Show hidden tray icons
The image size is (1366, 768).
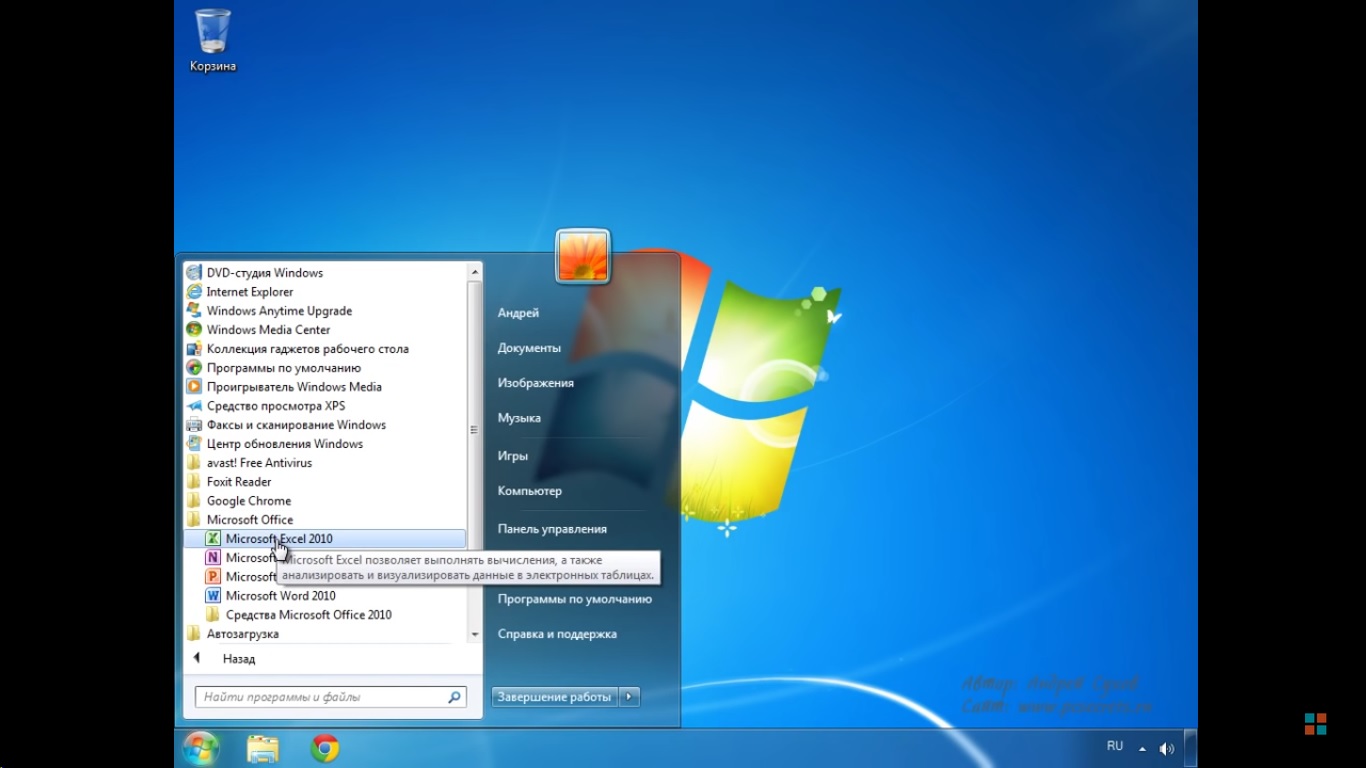(x=1141, y=746)
